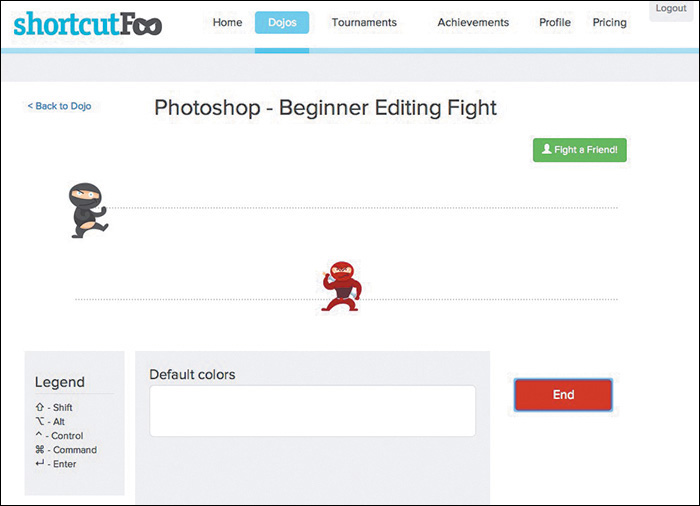View your Profile
Image resolution: width=700 pixels, height=506 pixels.
point(555,23)
